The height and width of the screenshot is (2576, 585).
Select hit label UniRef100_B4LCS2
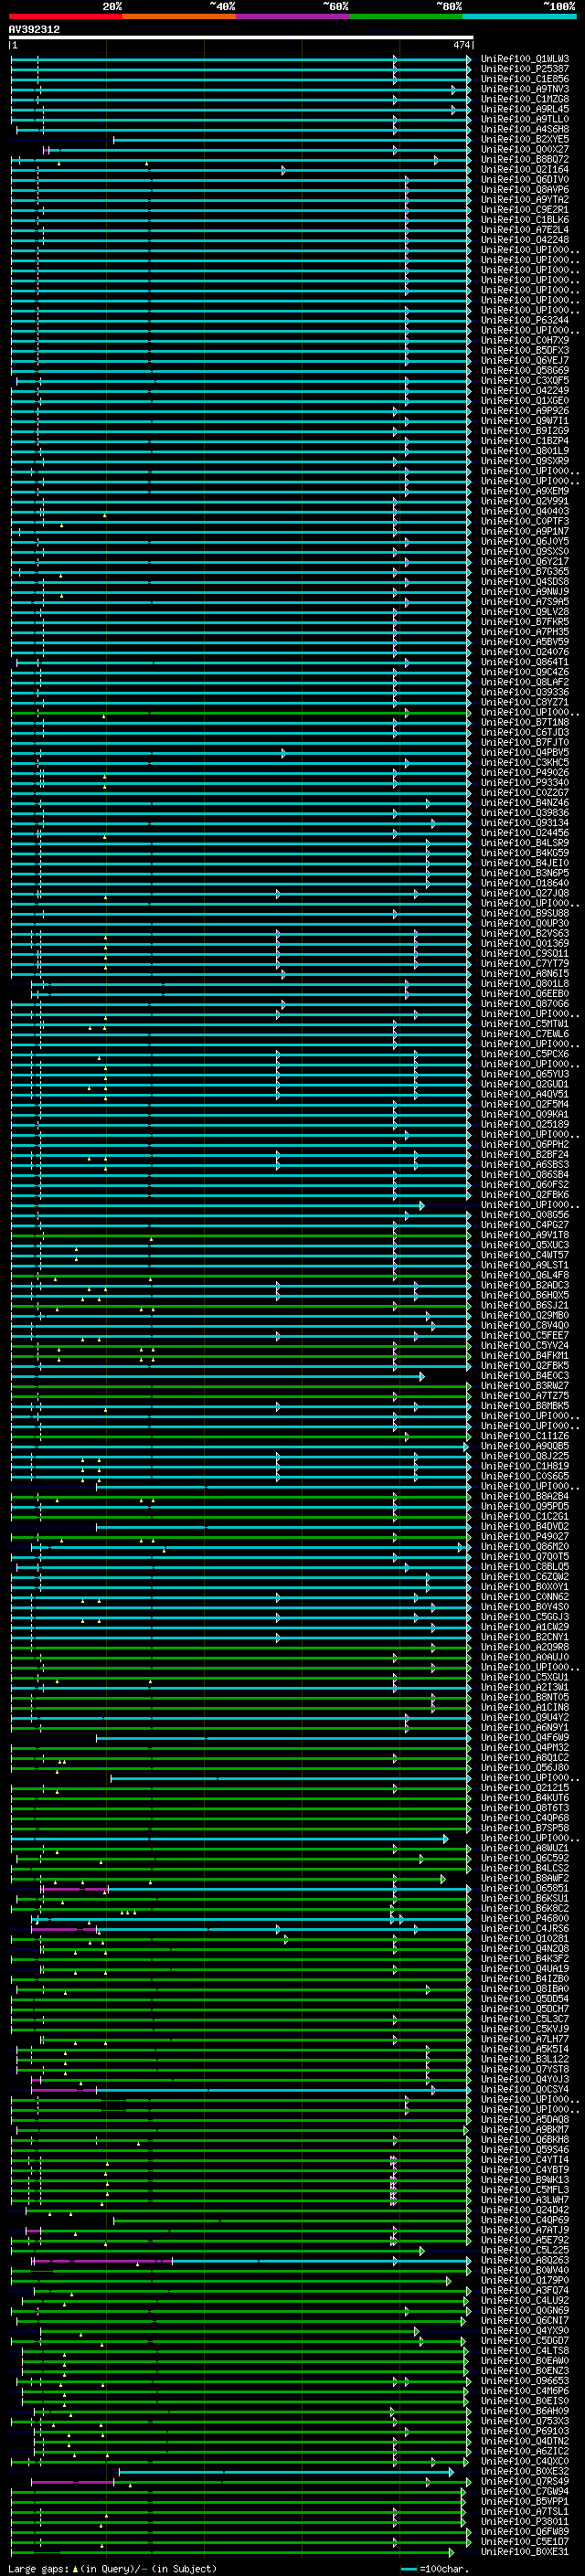pos(525,1868)
